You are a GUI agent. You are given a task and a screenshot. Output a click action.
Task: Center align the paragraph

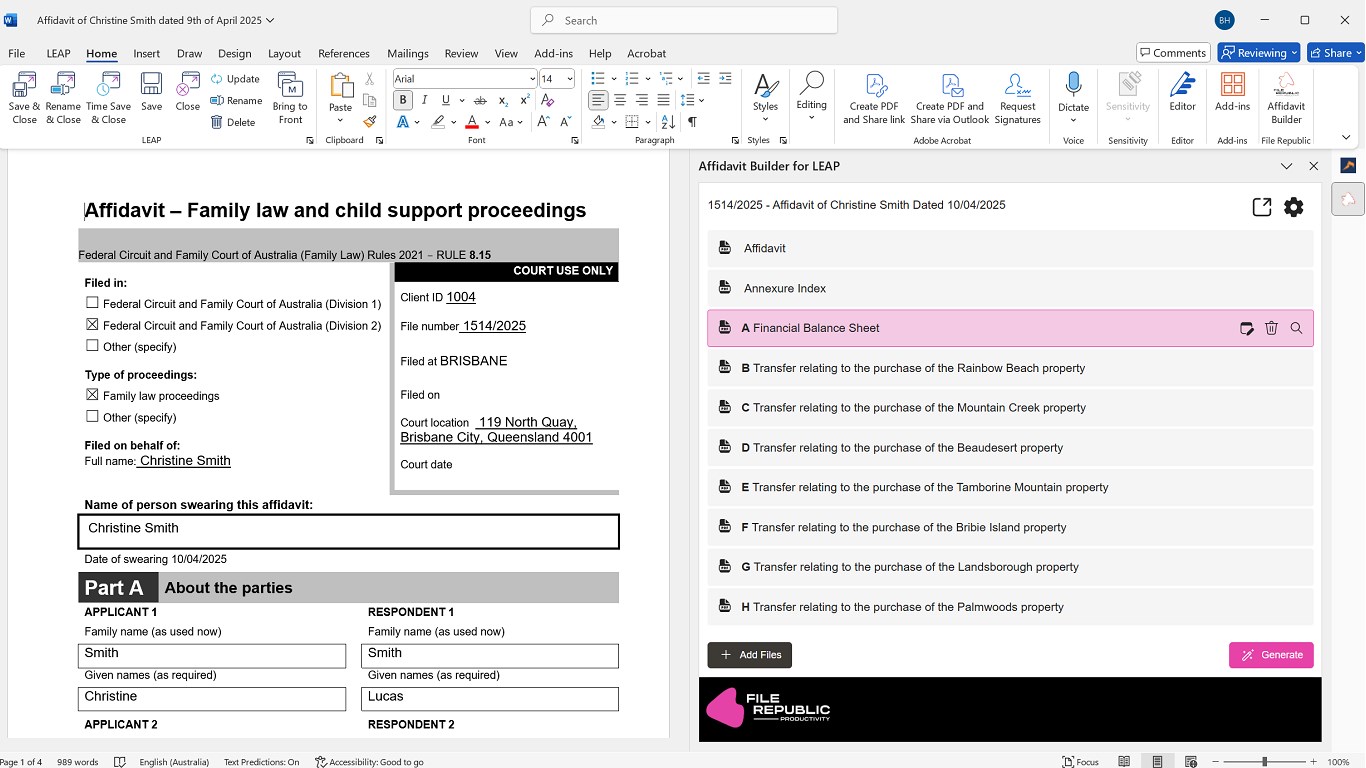click(x=620, y=100)
